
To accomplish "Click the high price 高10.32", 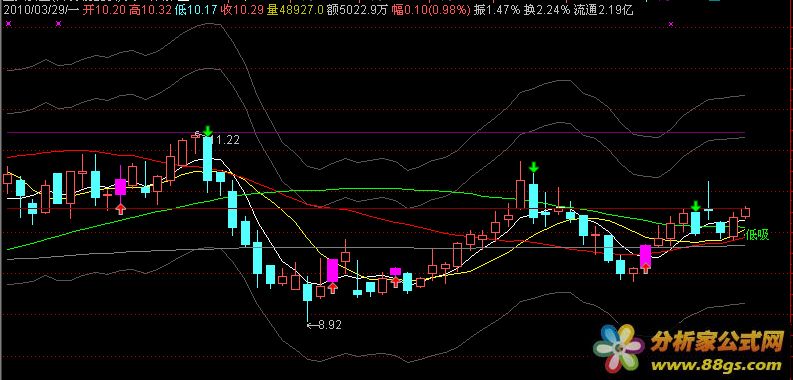I will [150, 10].
